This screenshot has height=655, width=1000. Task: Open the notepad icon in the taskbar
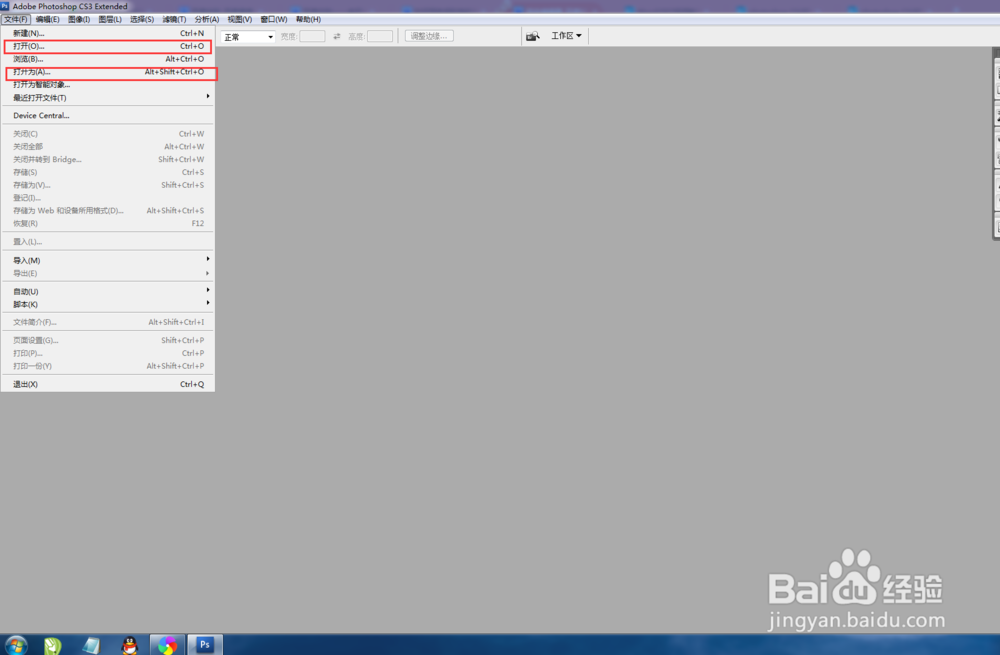(x=91, y=645)
